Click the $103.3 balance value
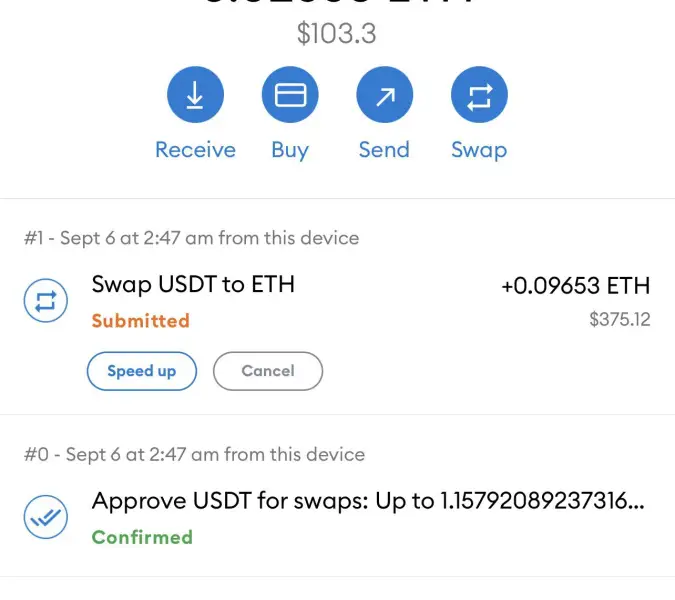 coord(337,34)
